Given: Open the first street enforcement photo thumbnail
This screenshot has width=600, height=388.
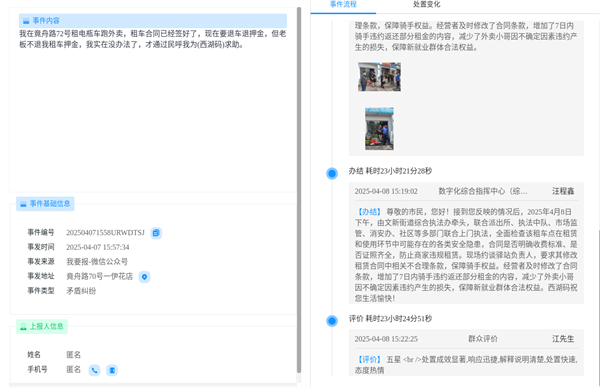Looking at the screenshot, I should 380,77.
